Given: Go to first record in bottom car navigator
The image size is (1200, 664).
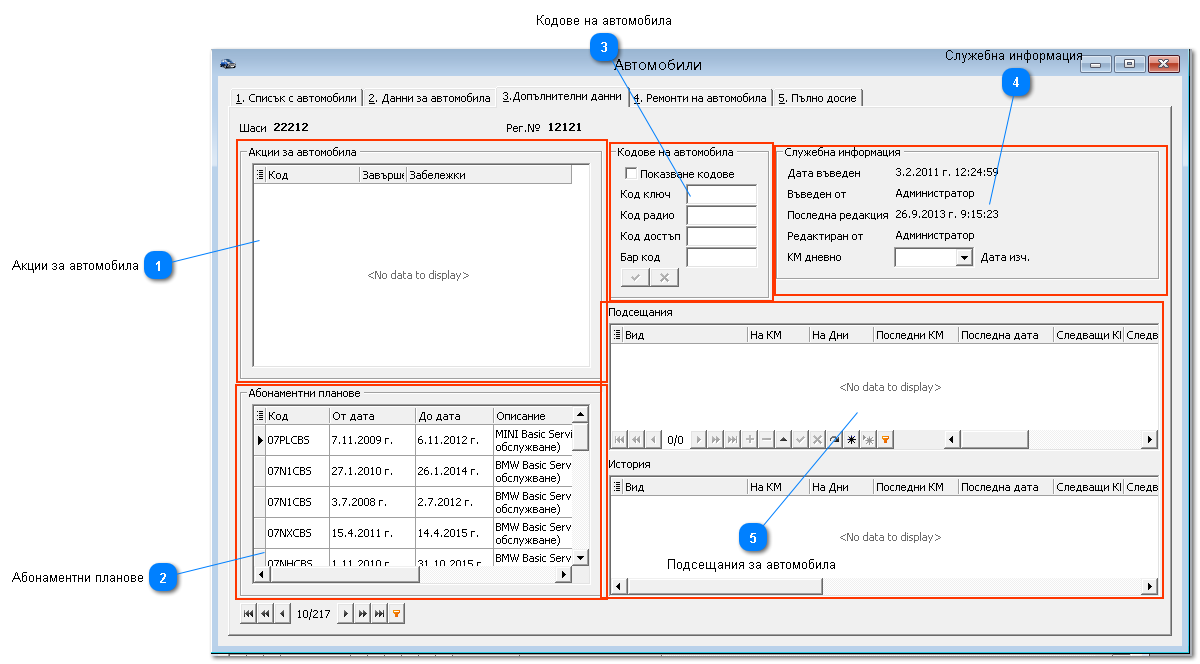Looking at the screenshot, I should click(x=249, y=614).
